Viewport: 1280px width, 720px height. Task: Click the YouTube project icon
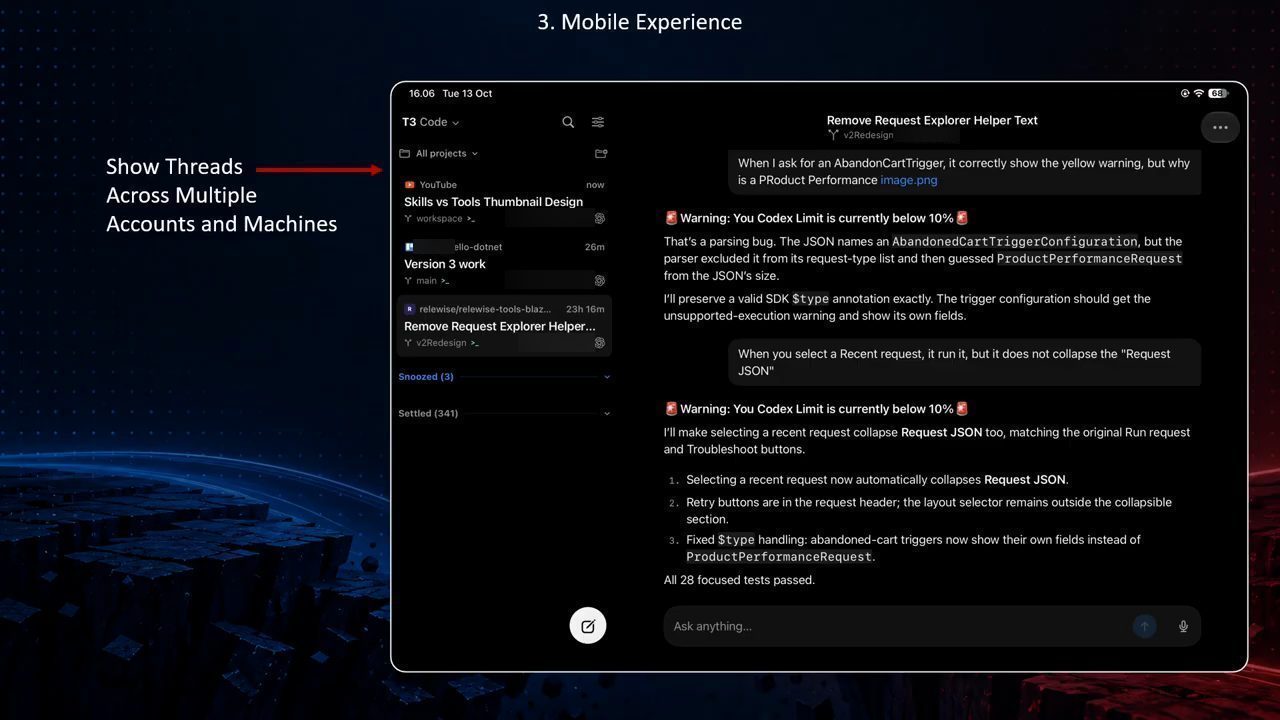tap(409, 185)
